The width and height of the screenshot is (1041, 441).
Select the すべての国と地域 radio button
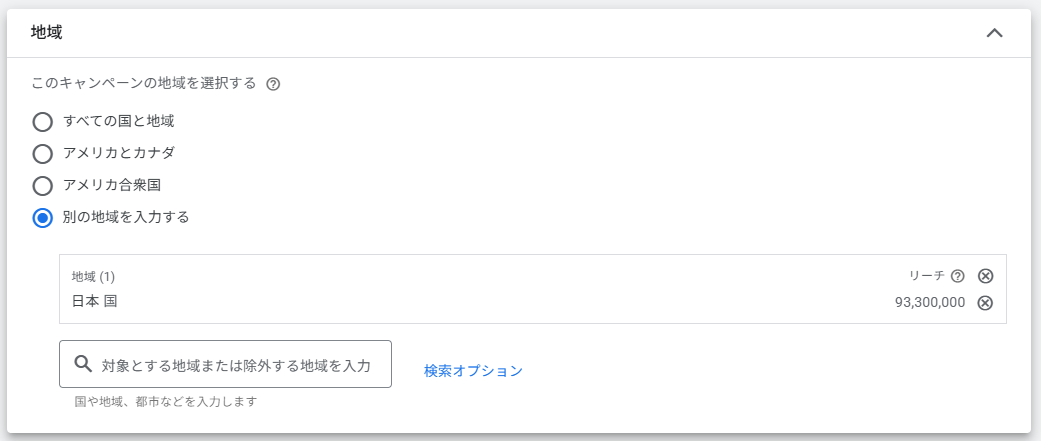(x=42, y=122)
